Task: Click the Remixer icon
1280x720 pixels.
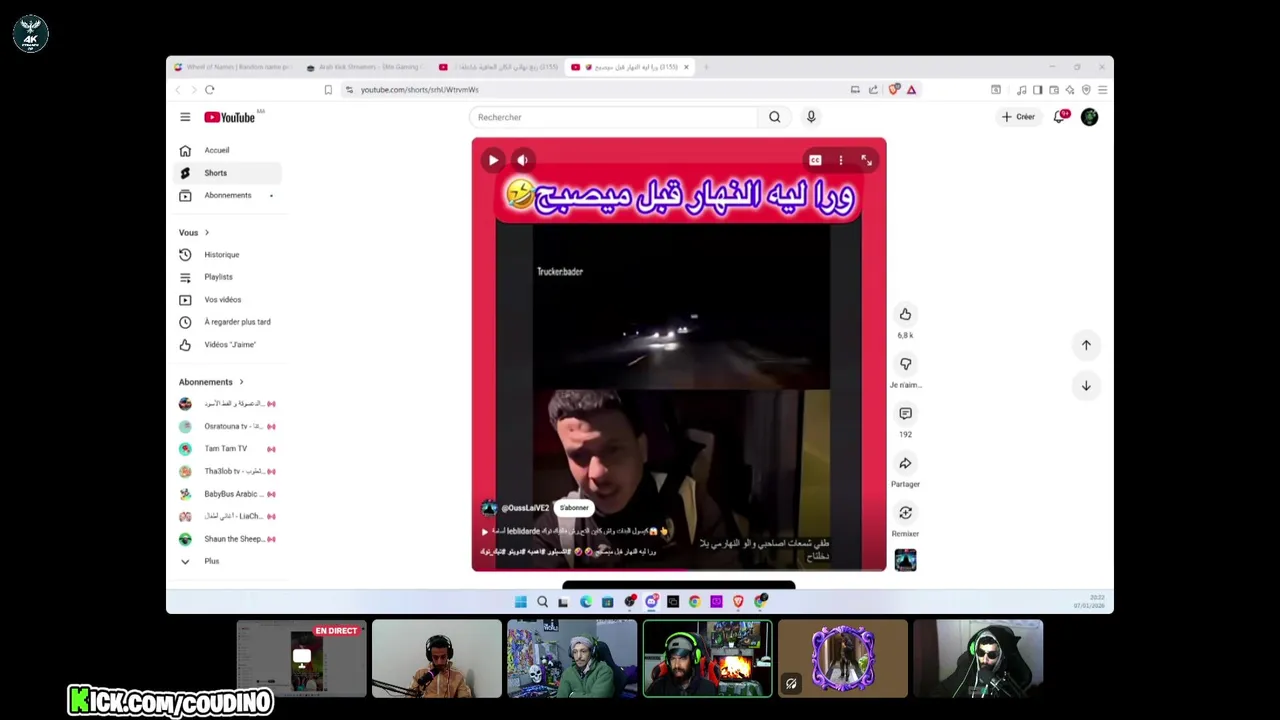Action: (x=905, y=513)
